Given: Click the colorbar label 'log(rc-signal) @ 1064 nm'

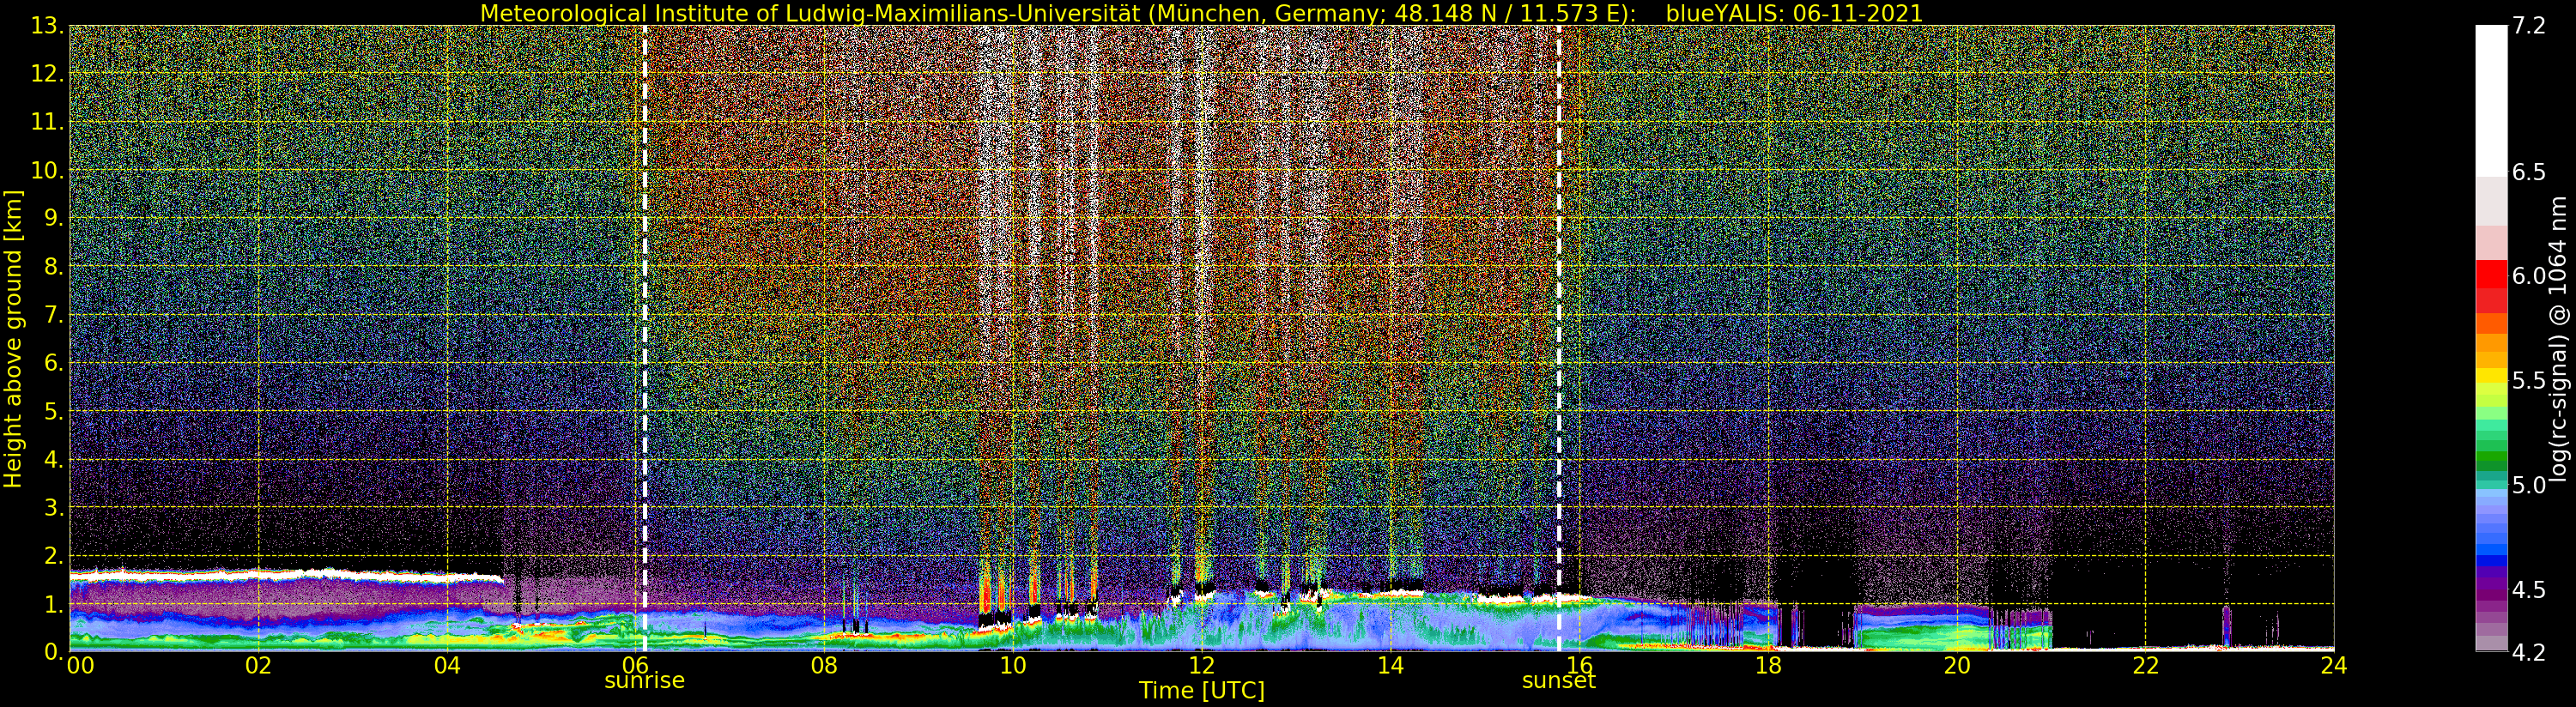Looking at the screenshot, I should [2559, 338].
